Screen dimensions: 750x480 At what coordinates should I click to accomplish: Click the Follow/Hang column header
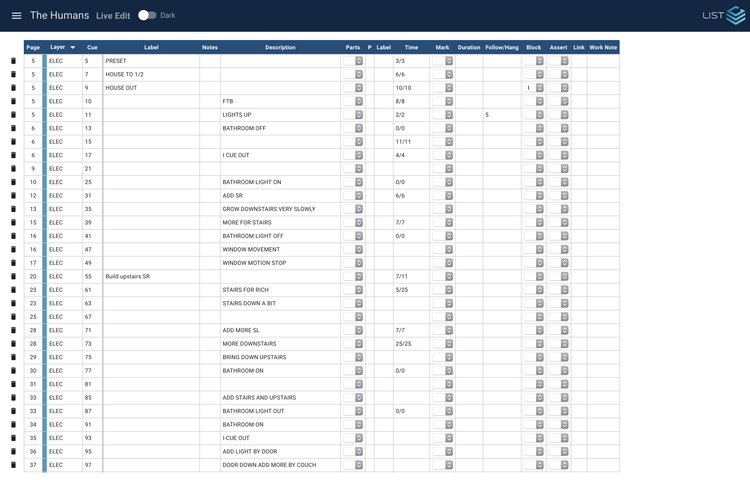pyautogui.click(x=502, y=47)
